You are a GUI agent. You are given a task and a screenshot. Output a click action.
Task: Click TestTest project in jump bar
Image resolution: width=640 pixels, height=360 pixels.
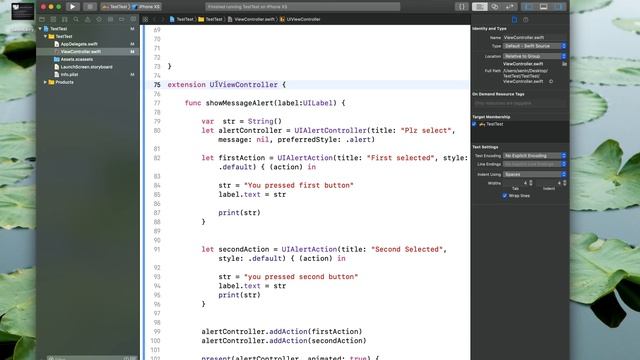(182, 19)
